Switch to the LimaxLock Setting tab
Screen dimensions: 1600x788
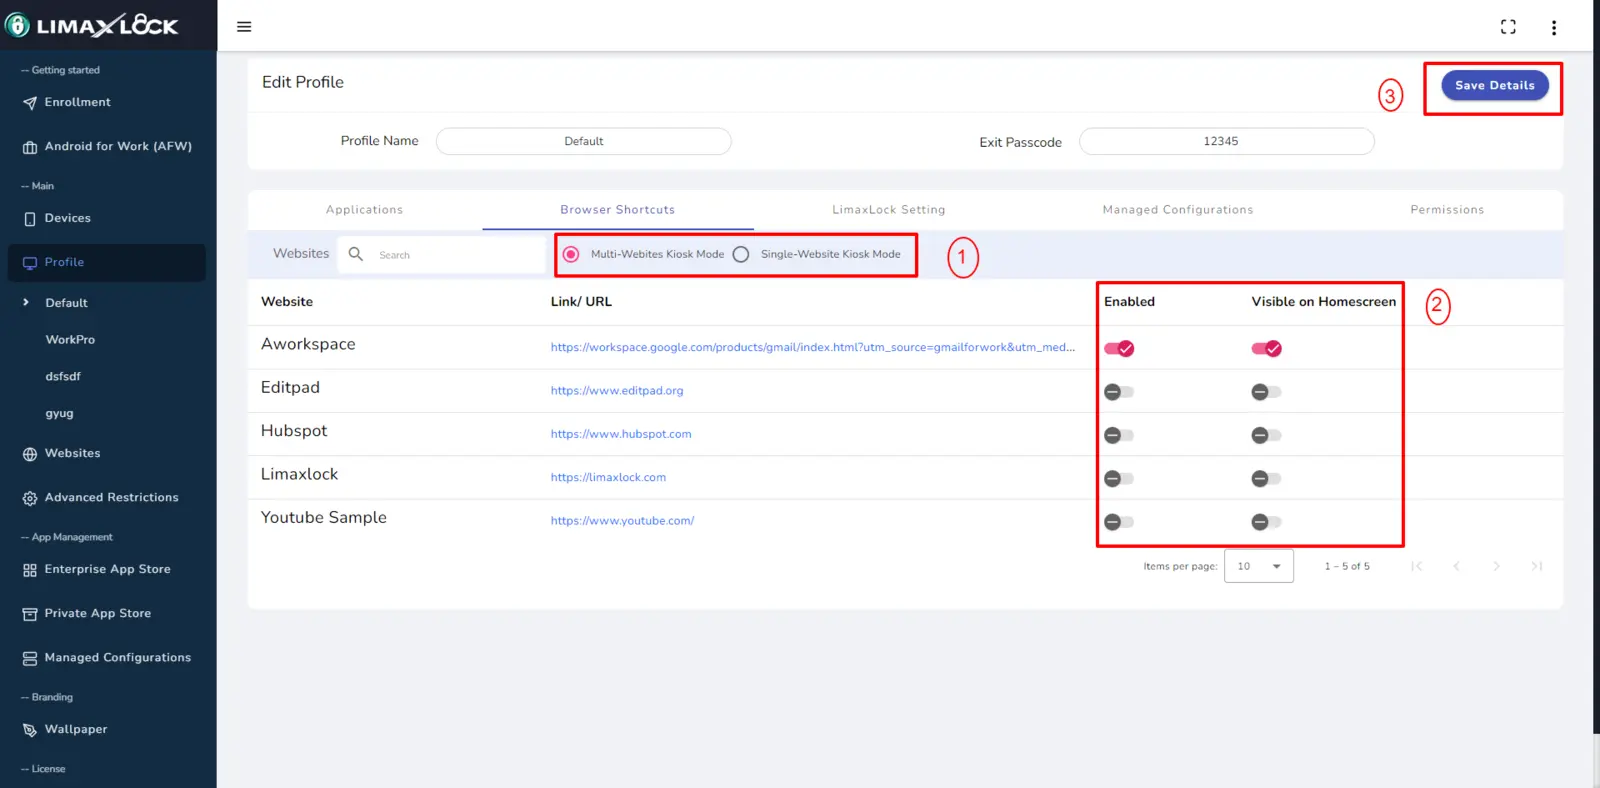[x=888, y=210]
